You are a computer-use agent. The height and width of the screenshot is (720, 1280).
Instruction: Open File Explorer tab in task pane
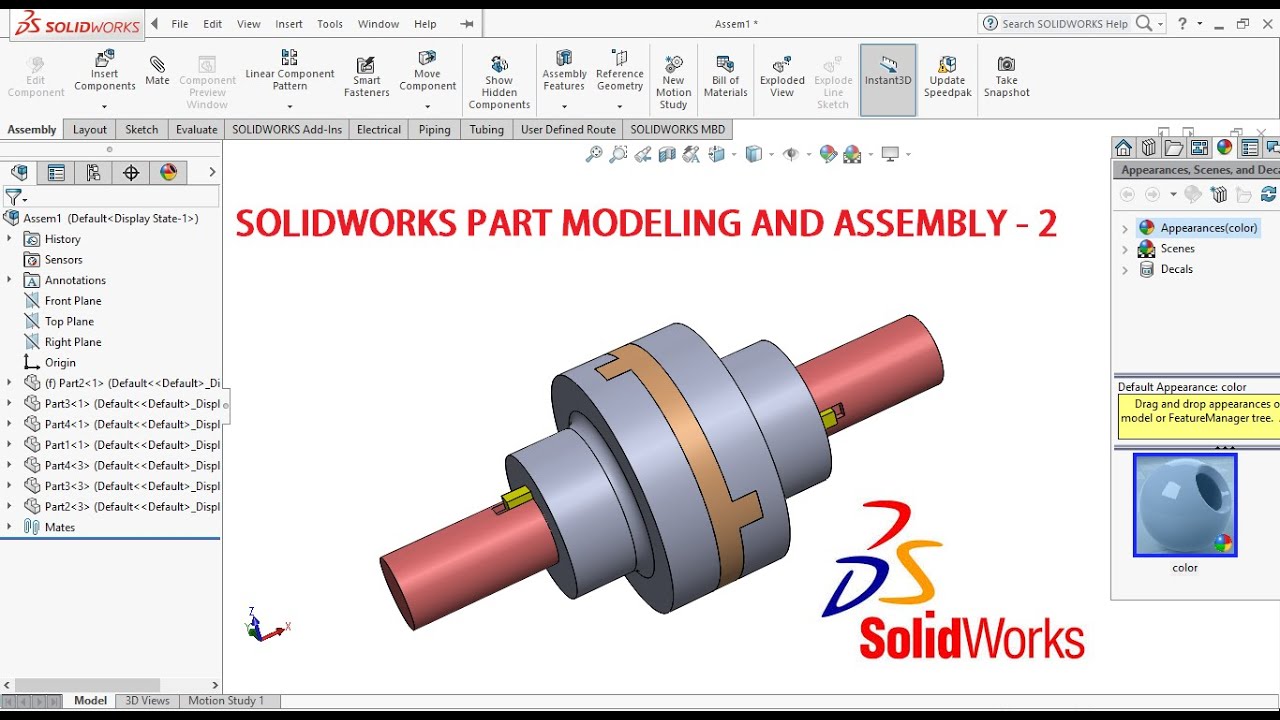tap(1174, 148)
